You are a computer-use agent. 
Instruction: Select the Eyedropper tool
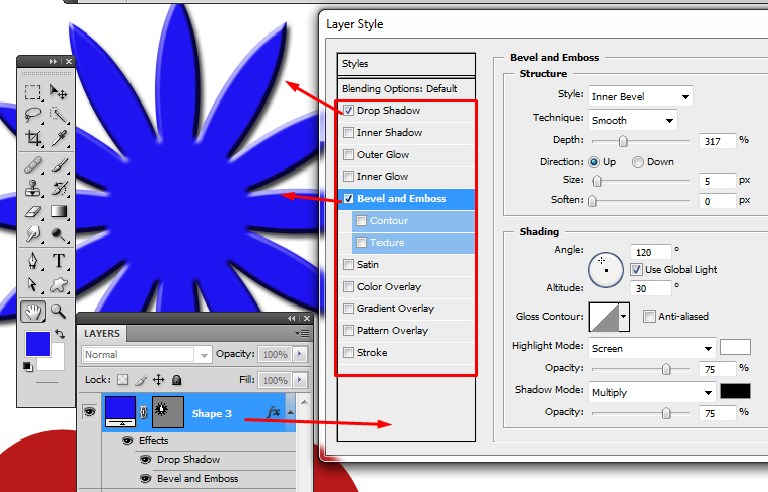click(59, 138)
